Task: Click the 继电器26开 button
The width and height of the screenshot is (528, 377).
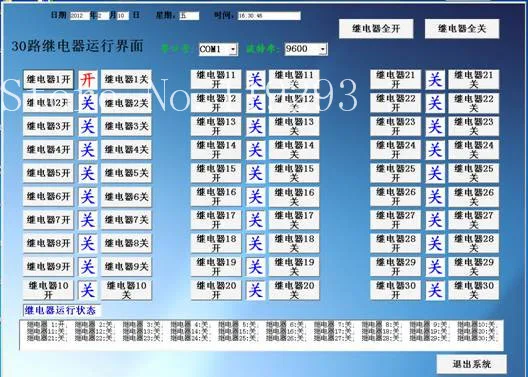Action: coord(395,196)
